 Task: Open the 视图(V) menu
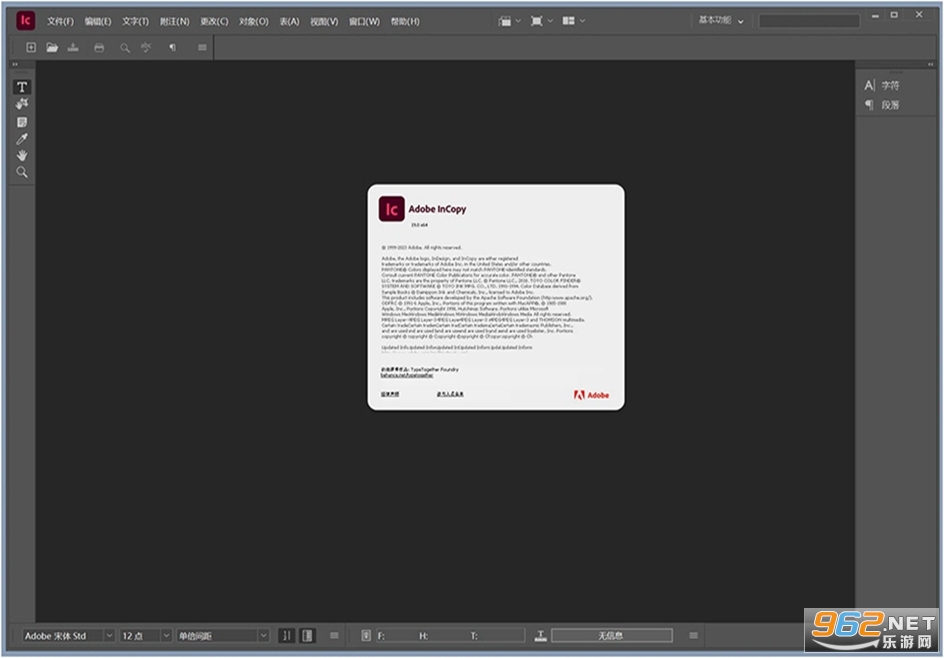[x=324, y=21]
